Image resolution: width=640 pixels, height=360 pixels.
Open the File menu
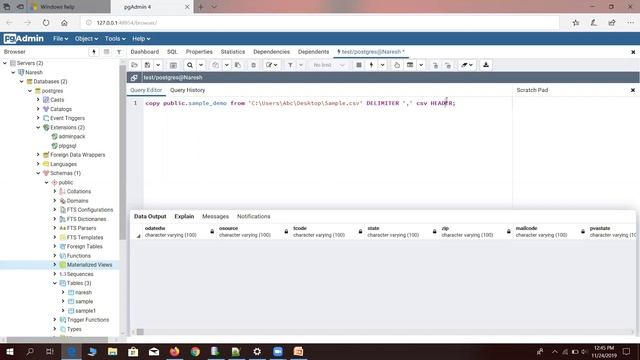60,38
